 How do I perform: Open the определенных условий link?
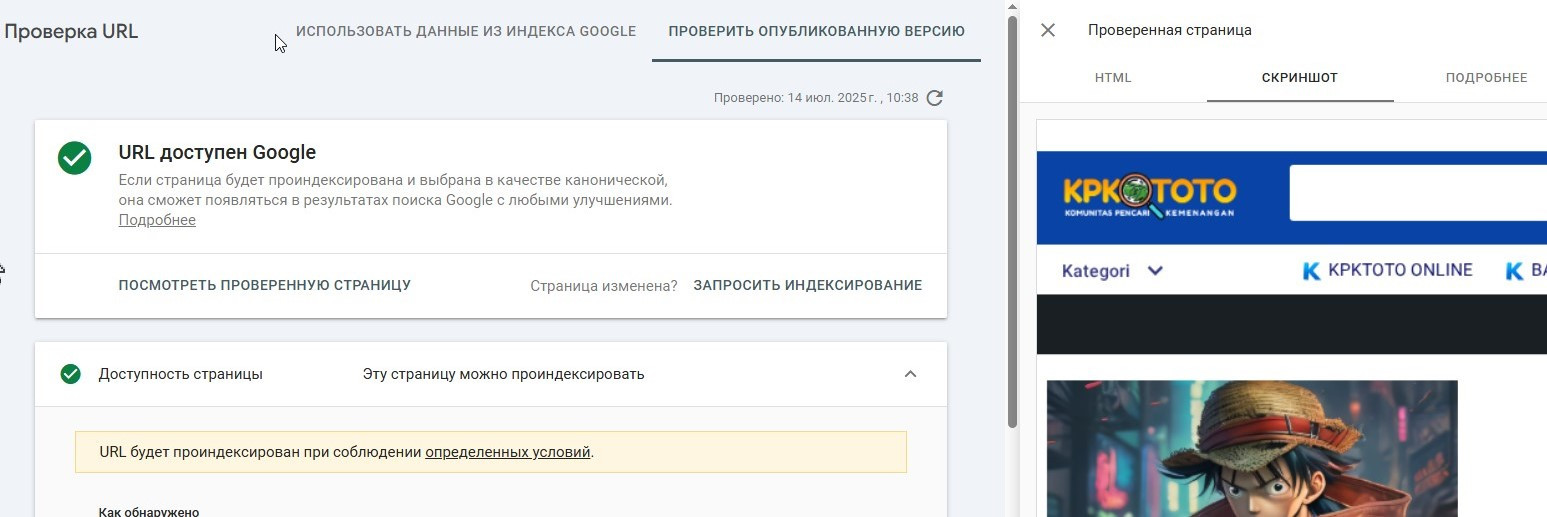(507, 452)
